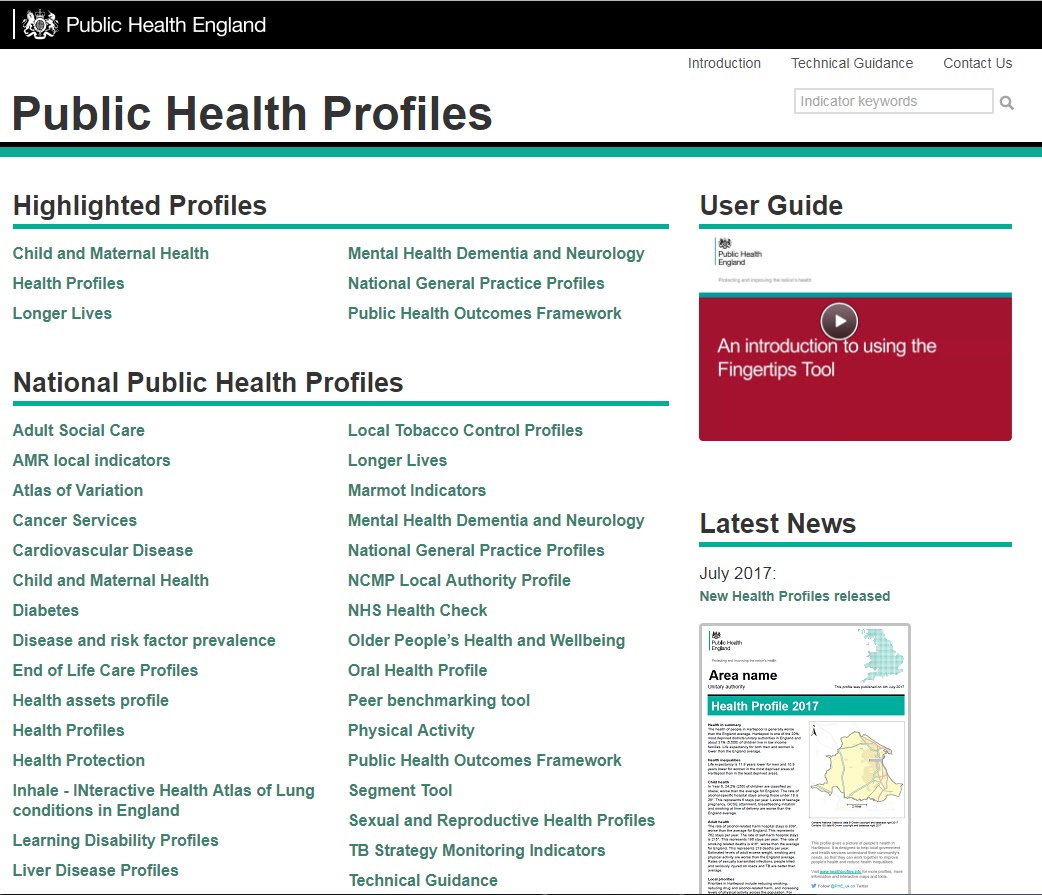Click the Public Health Profiles page title
Screen dimensions: 1042x895
253,114
